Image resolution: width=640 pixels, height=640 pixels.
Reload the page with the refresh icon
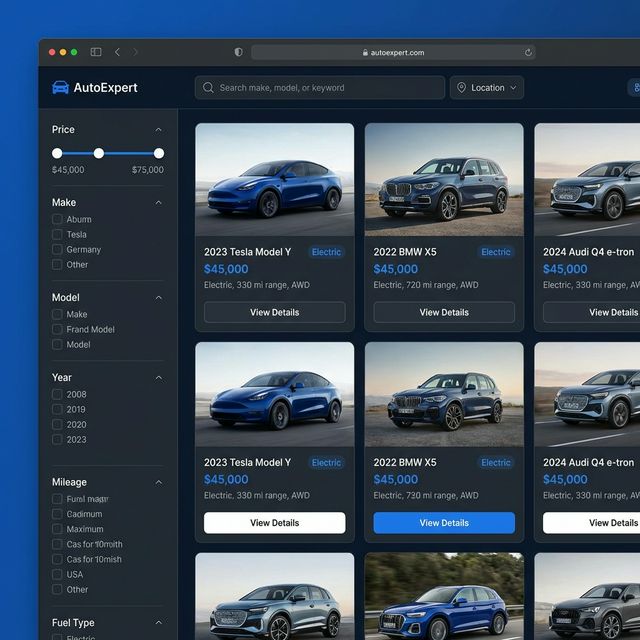[528, 52]
